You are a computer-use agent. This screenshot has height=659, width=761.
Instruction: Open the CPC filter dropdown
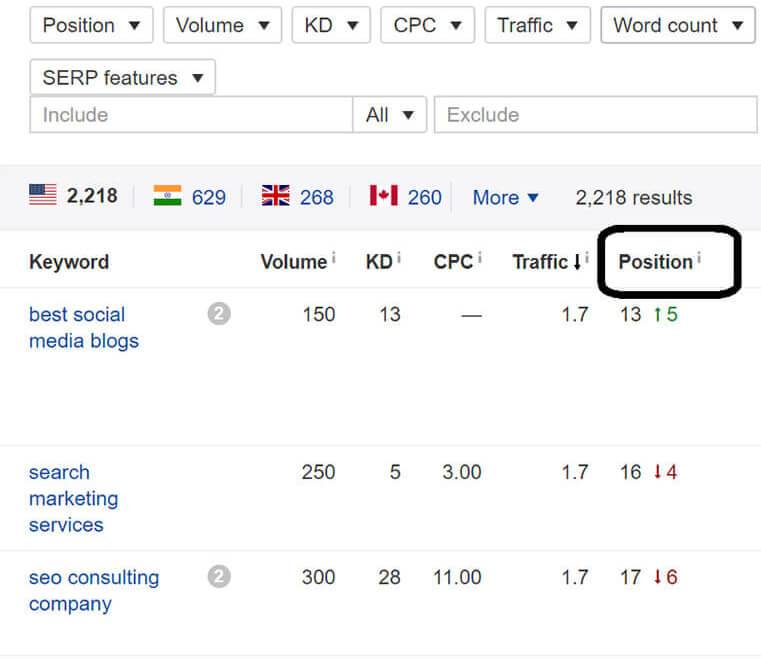point(427,25)
